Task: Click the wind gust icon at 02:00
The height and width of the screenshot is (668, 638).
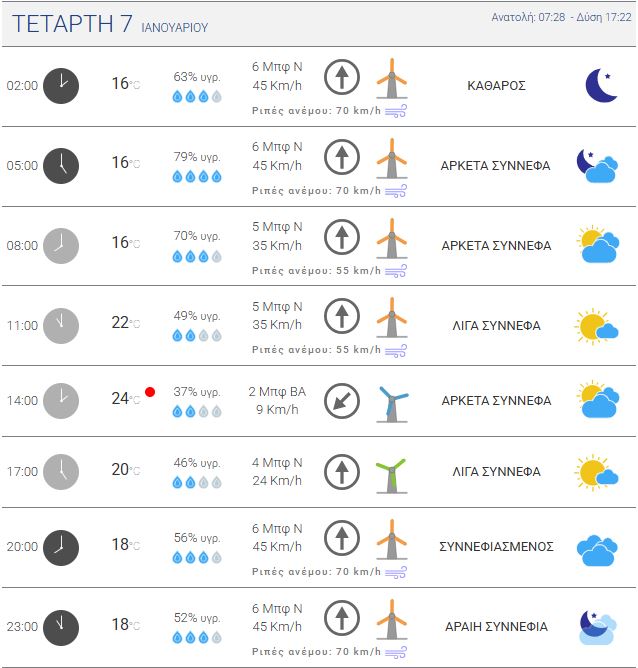Action: click(x=396, y=110)
